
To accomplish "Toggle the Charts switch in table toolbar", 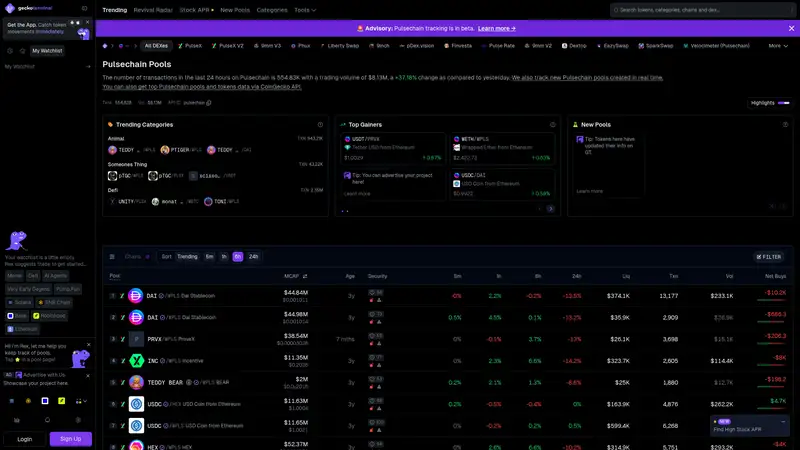I will [x=147, y=257].
